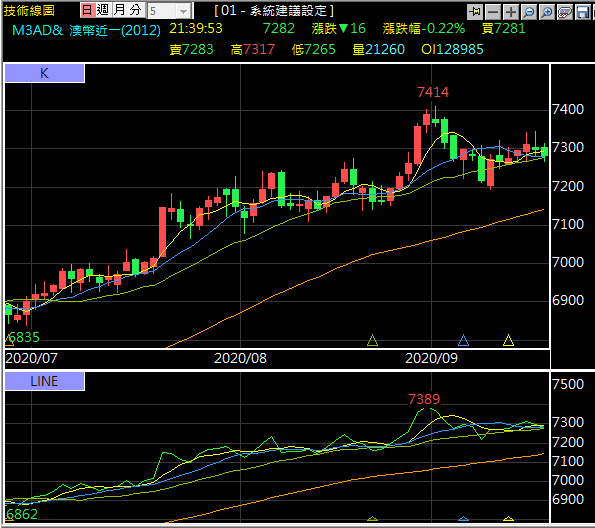Click the plus button in the toolbar
The height and width of the screenshot is (528, 595).
[x=511, y=12]
